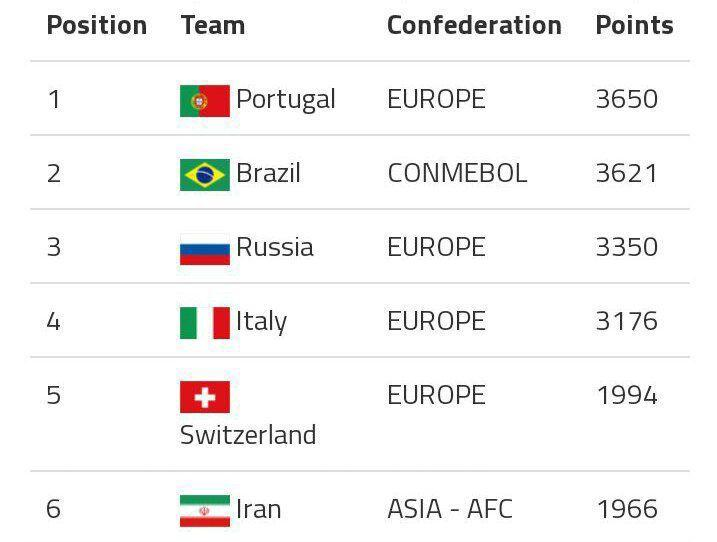
Task: Select the Points column header
Action: click(634, 26)
